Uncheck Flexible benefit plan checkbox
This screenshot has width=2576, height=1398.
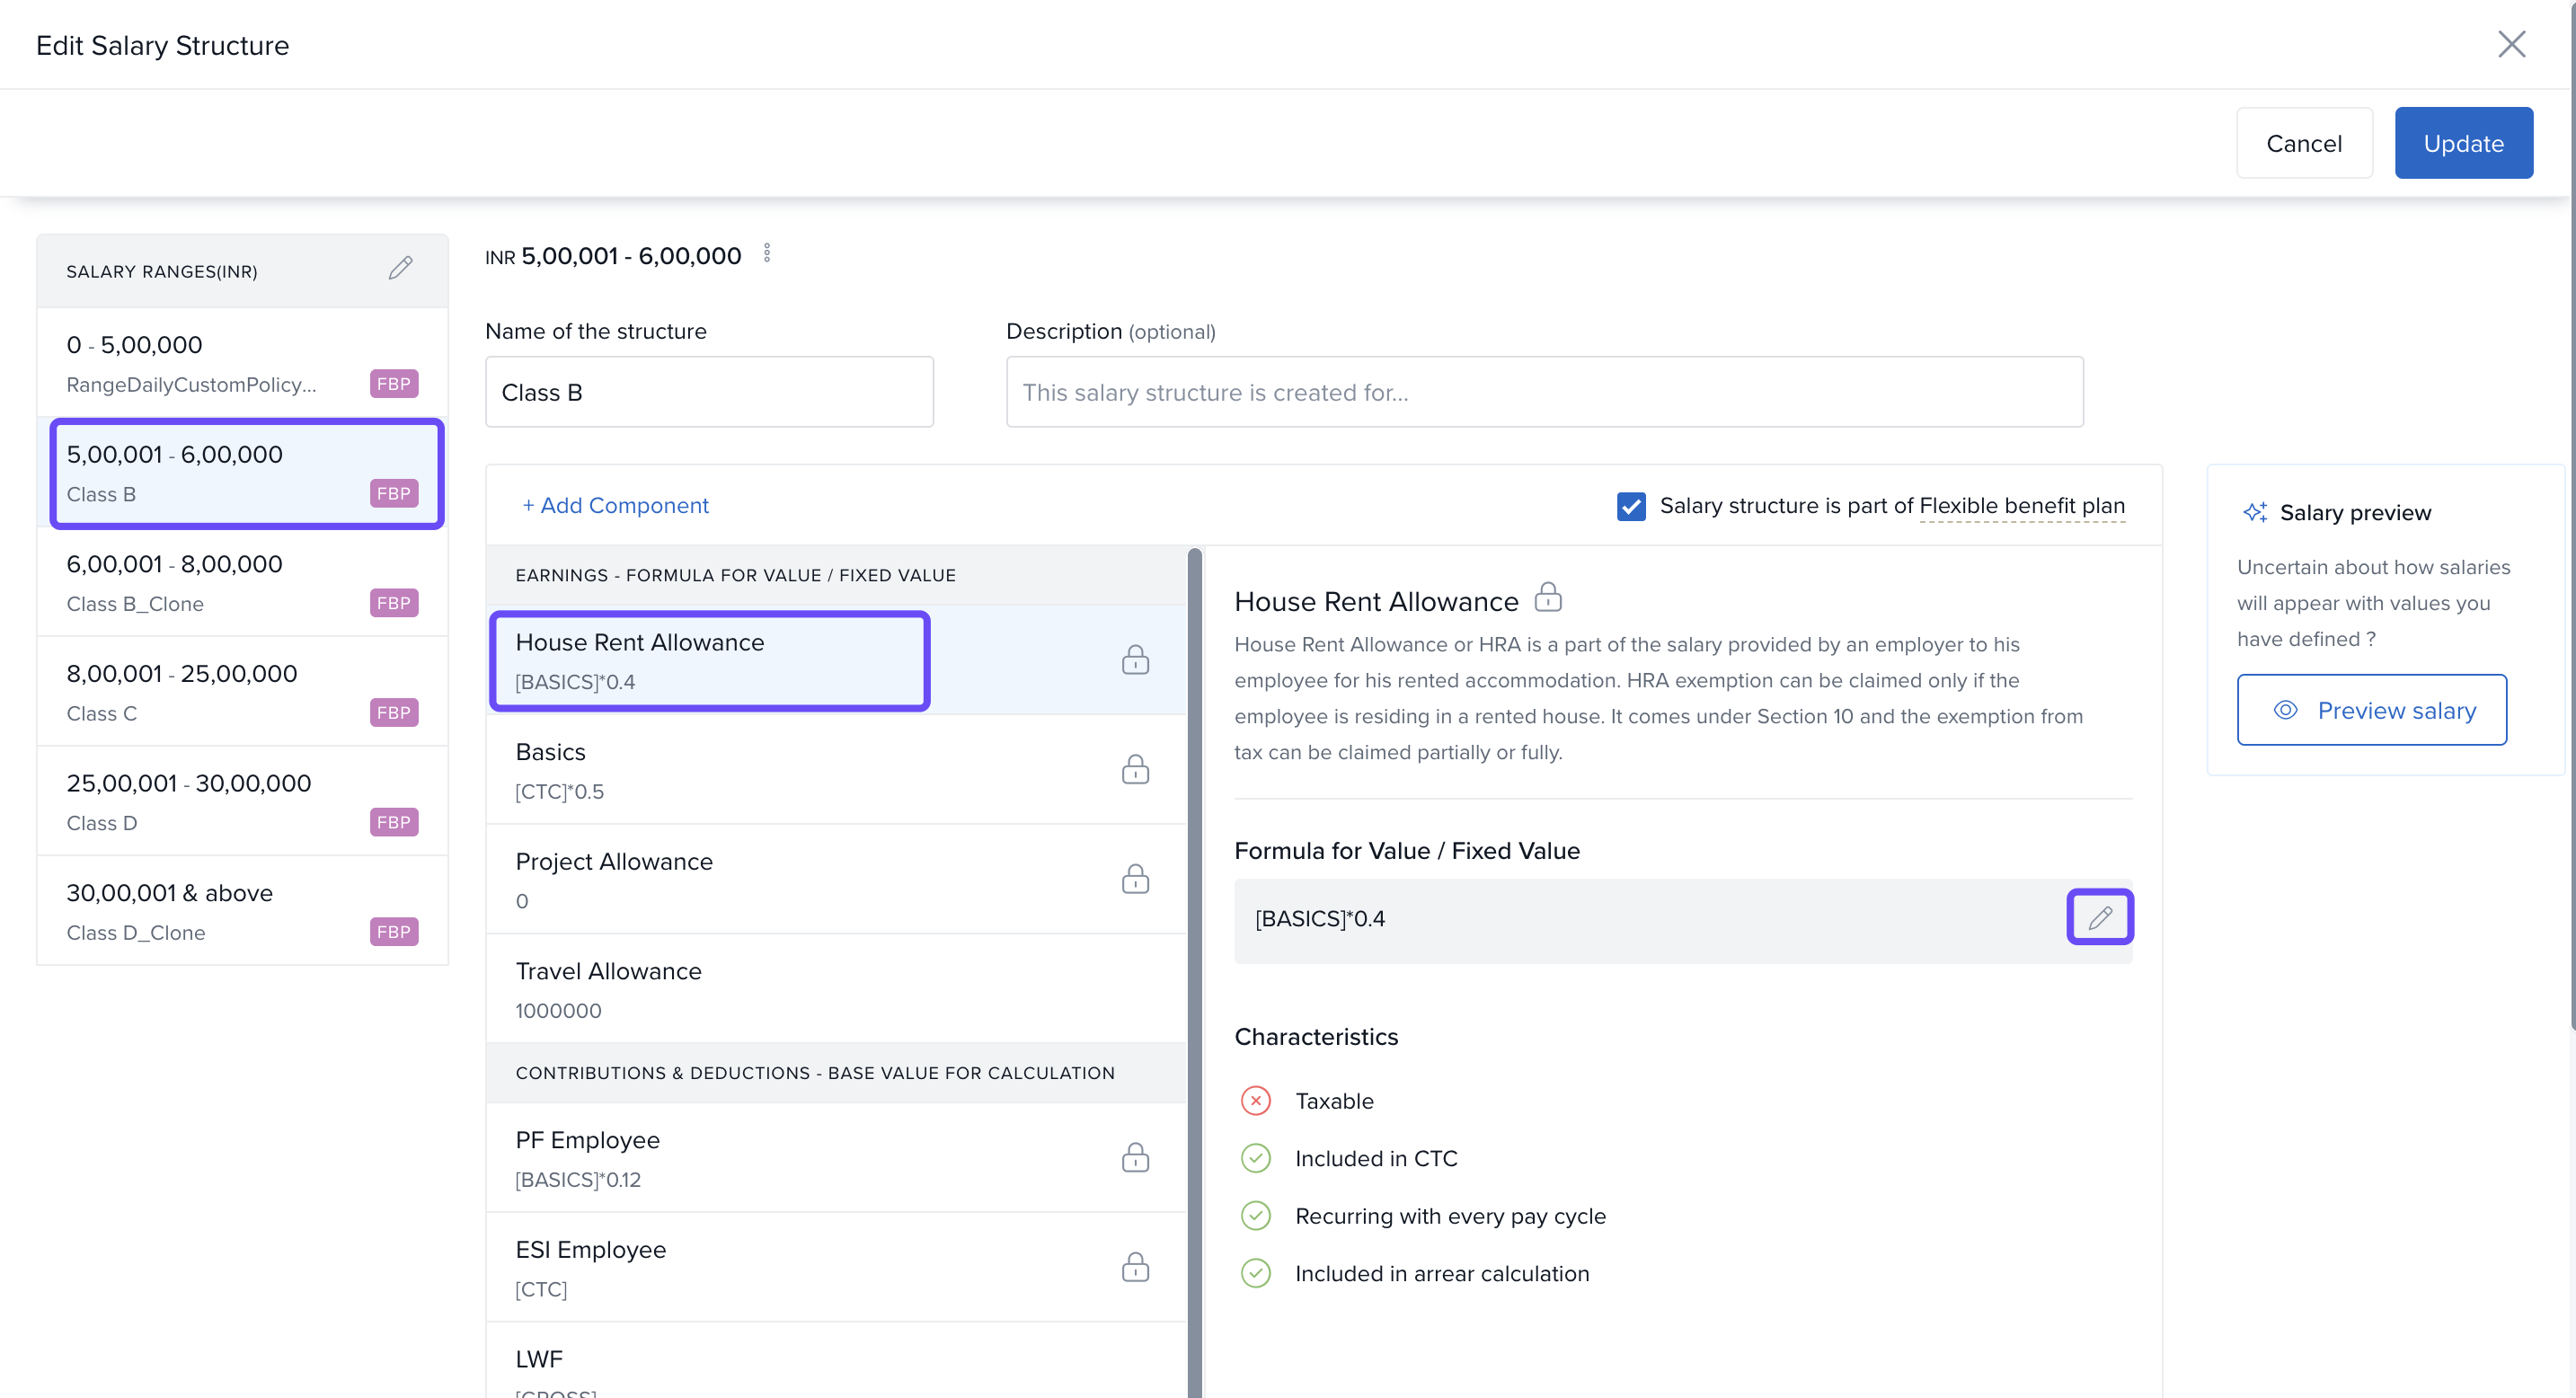click(1631, 506)
